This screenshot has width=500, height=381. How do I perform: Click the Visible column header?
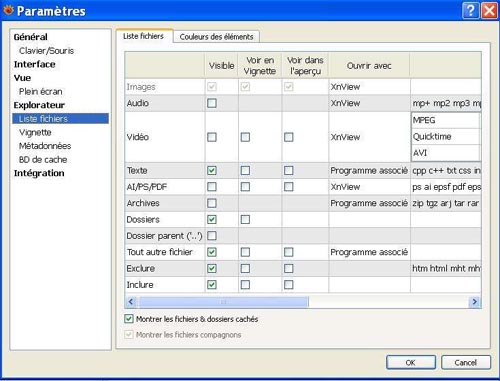pyautogui.click(x=221, y=65)
